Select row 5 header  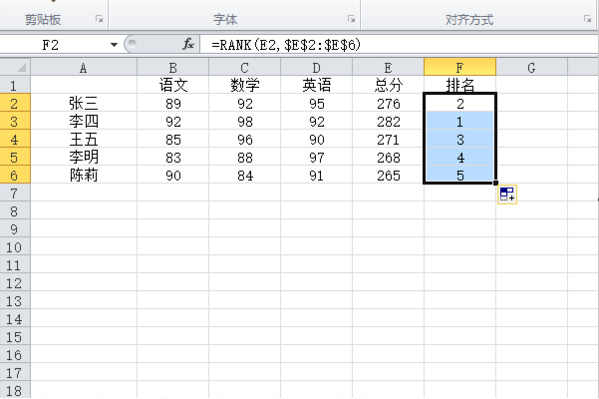(x=15, y=157)
